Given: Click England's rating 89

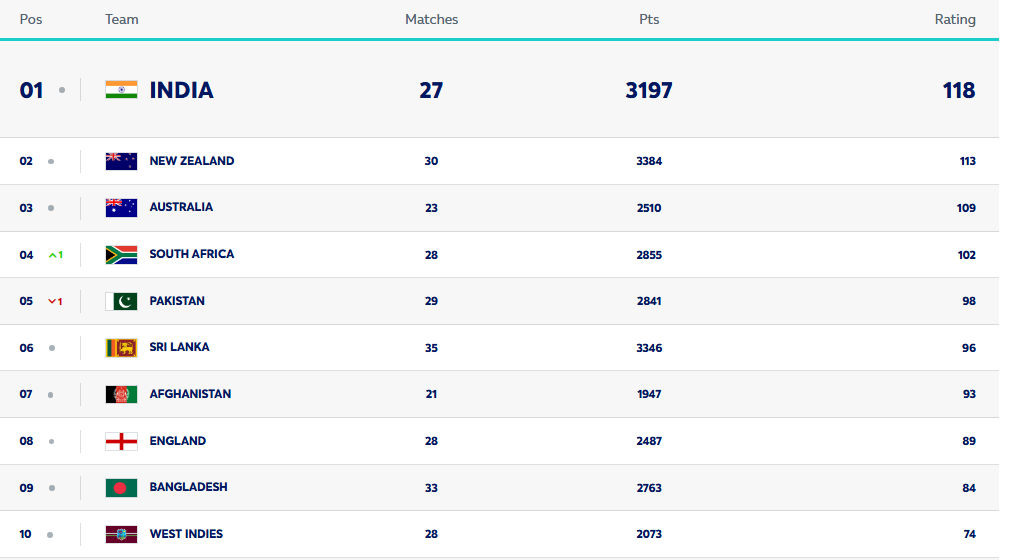Looking at the screenshot, I should click(969, 441).
